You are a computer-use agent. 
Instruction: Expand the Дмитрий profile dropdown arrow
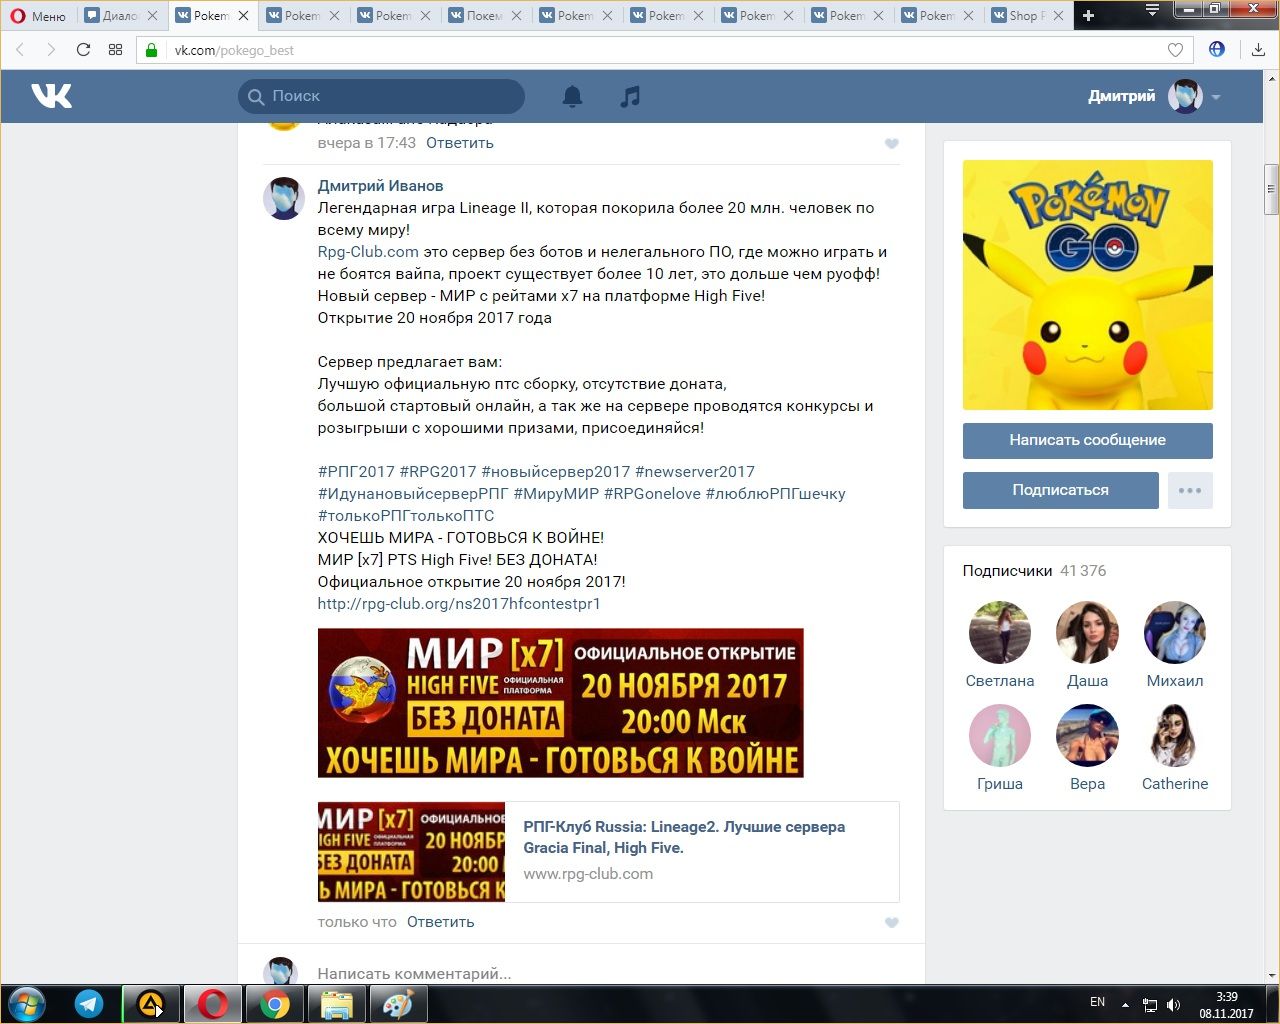click(1216, 97)
